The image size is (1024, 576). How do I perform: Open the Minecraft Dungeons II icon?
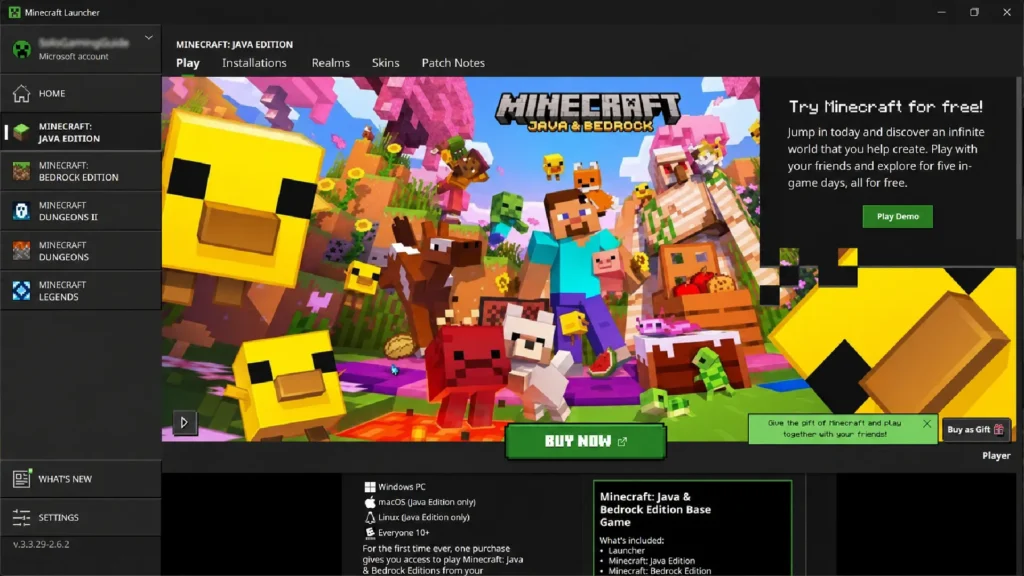point(21,211)
